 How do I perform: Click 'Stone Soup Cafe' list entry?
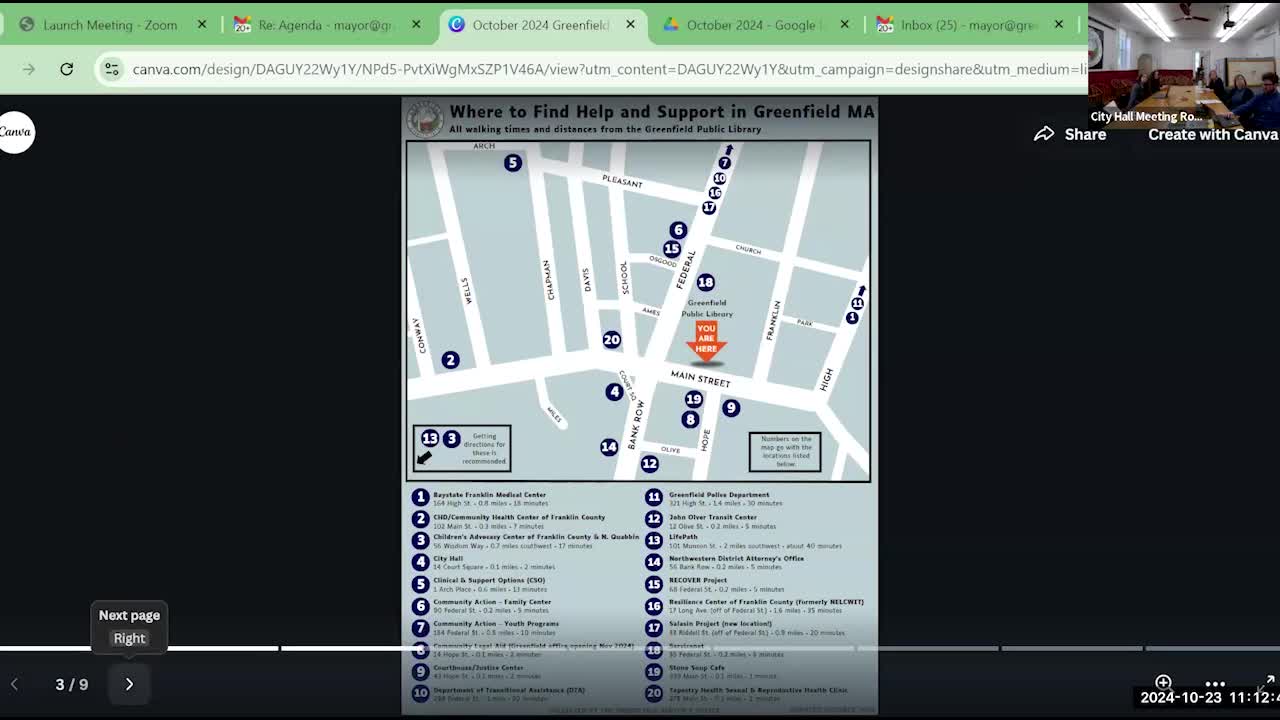697,667
